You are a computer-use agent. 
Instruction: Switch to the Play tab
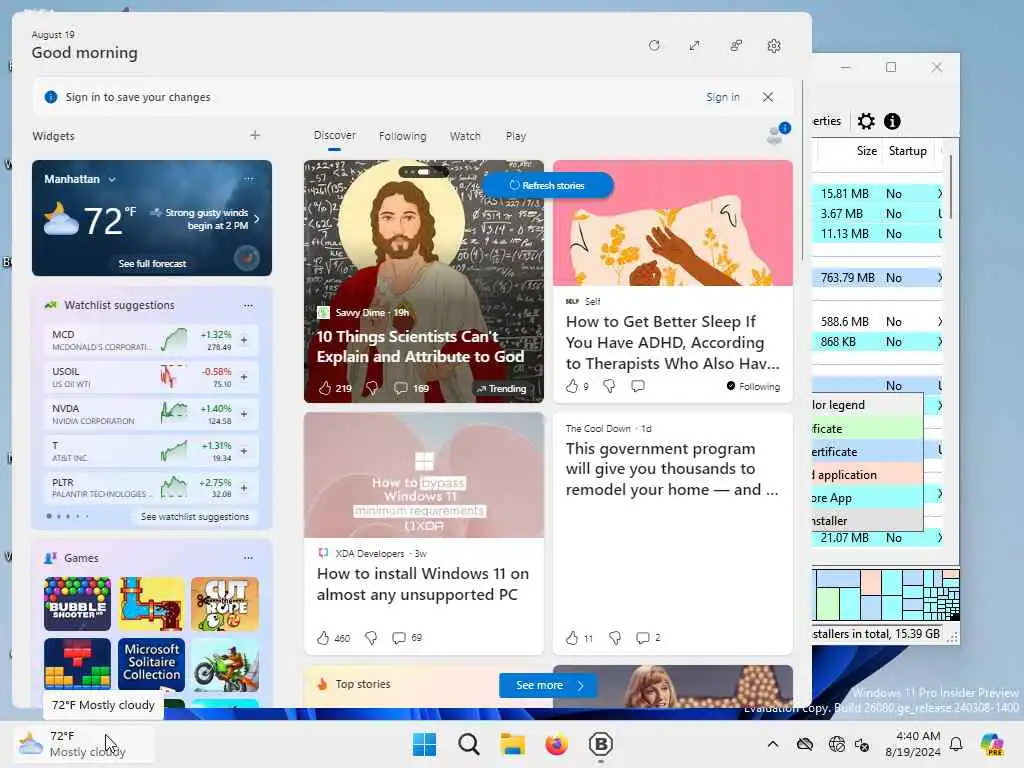point(515,136)
